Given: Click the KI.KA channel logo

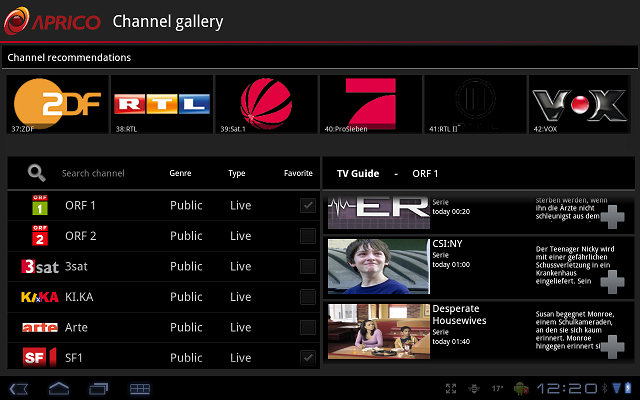Looking at the screenshot, I should coord(40,297).
